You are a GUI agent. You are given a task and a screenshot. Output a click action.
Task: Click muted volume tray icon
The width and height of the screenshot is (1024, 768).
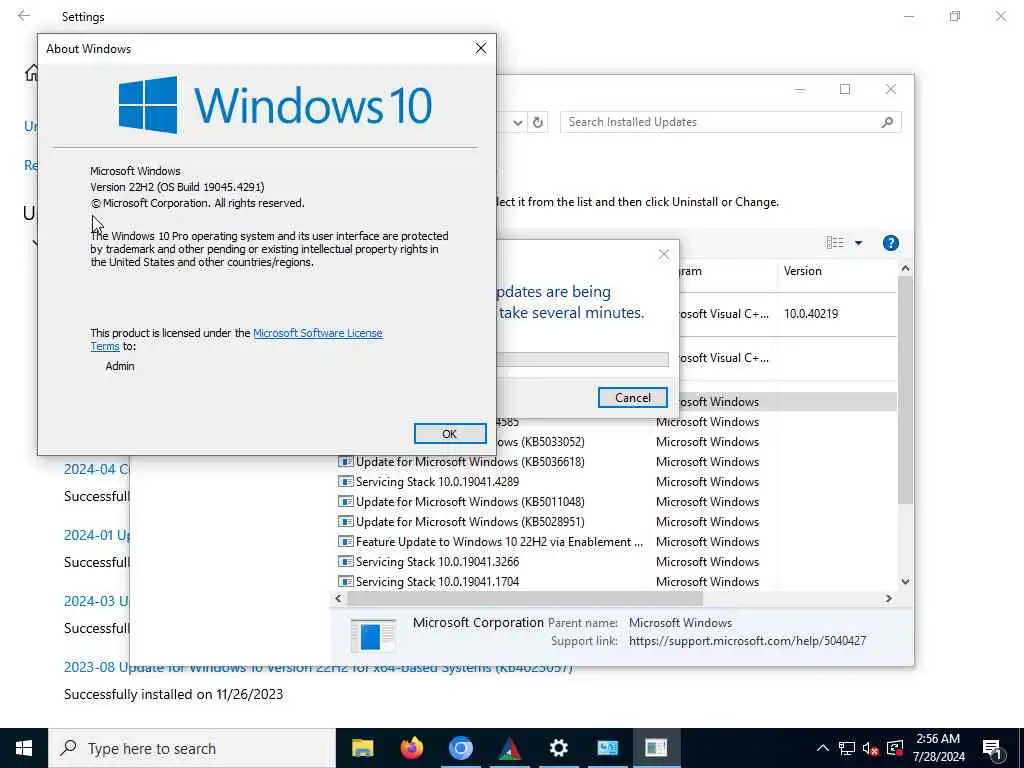[871, 748]
